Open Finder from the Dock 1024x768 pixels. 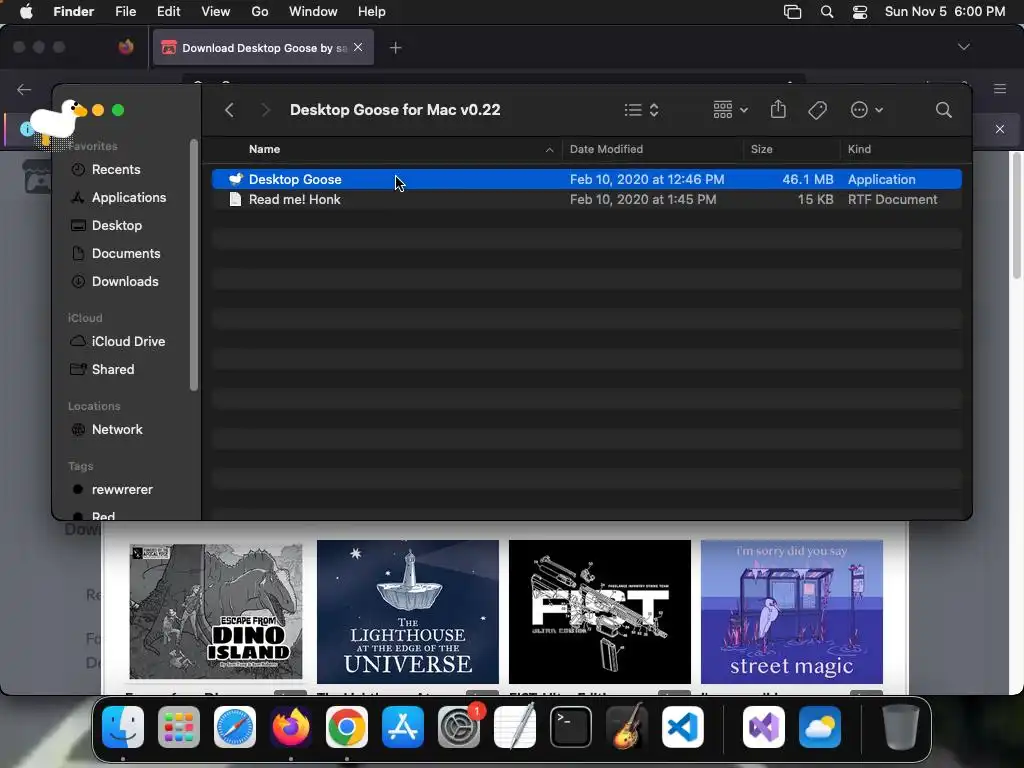tap(123, 727)
